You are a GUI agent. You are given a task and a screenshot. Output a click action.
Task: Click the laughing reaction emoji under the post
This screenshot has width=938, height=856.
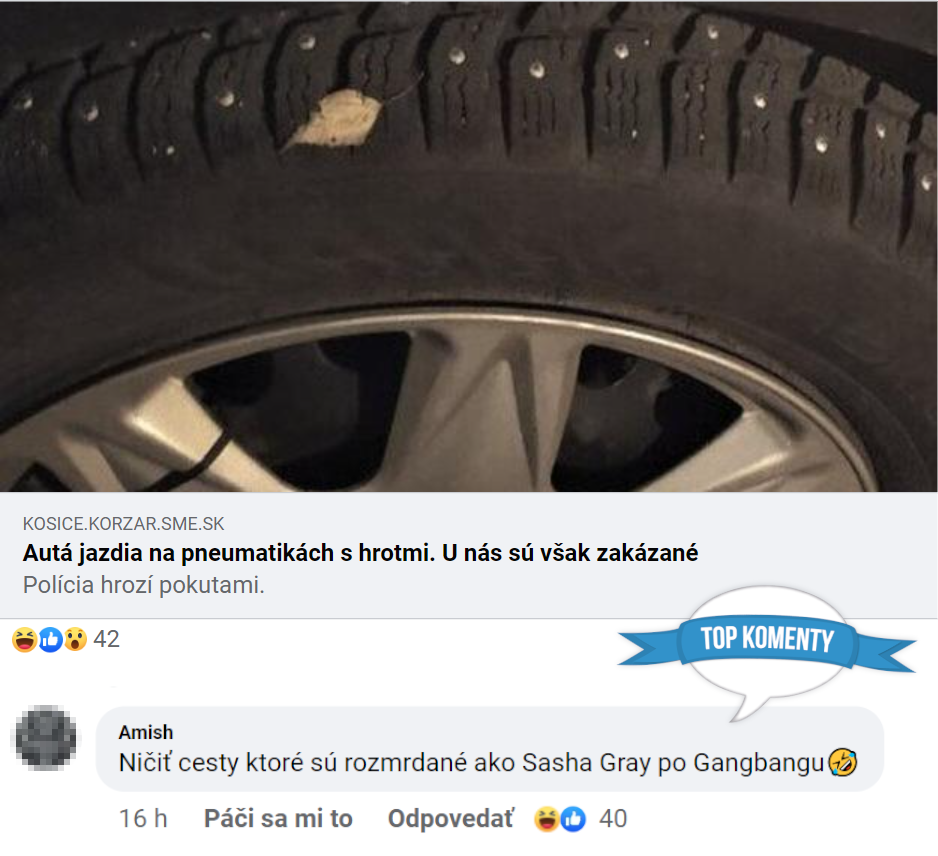click(x=24, y=639)
